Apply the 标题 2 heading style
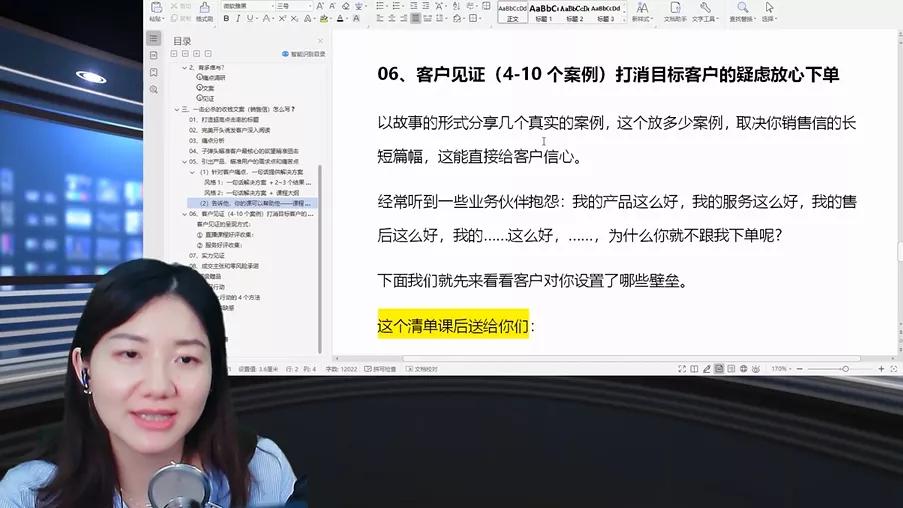903x508 pixels. click(x=574, y=13)
